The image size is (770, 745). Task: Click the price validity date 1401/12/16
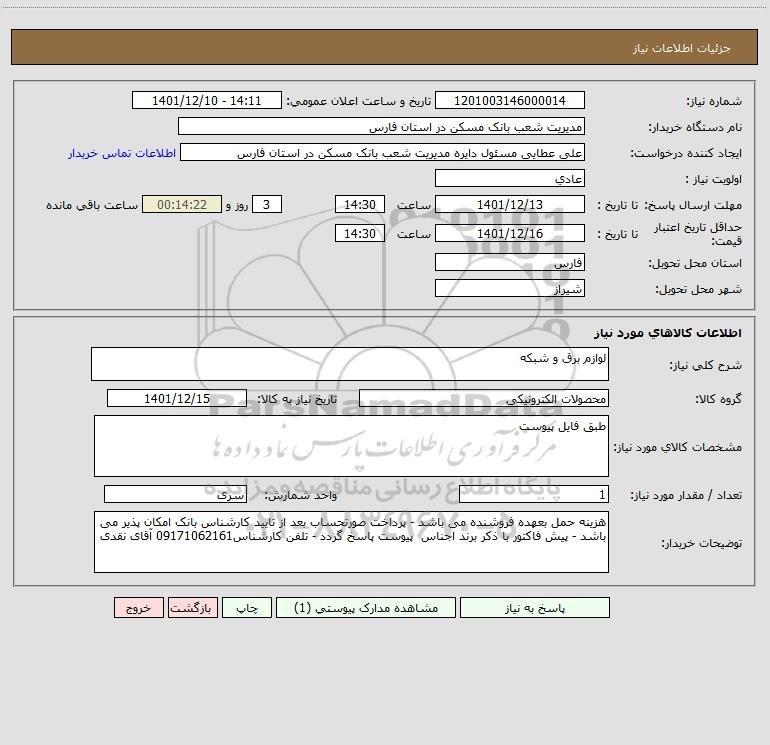coord(510,233)
